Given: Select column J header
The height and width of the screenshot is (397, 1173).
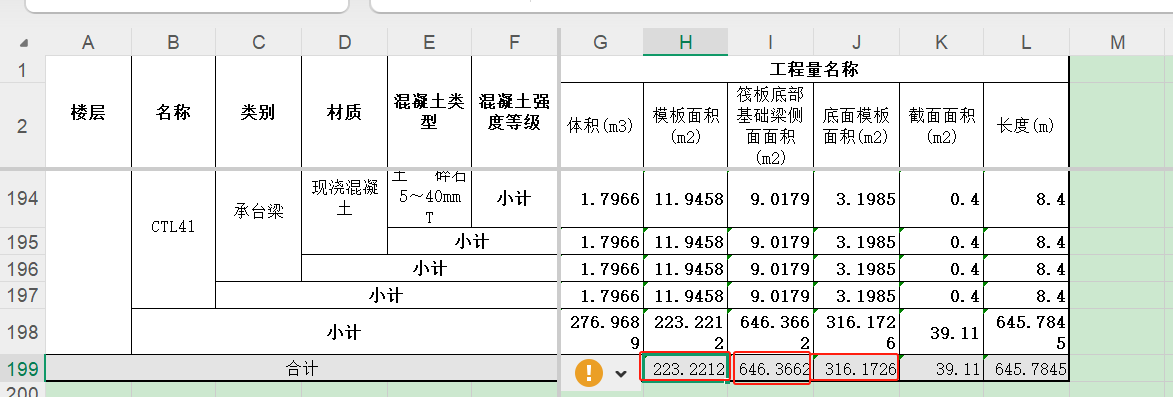Looking at the screenshot, I should [857, 43].
